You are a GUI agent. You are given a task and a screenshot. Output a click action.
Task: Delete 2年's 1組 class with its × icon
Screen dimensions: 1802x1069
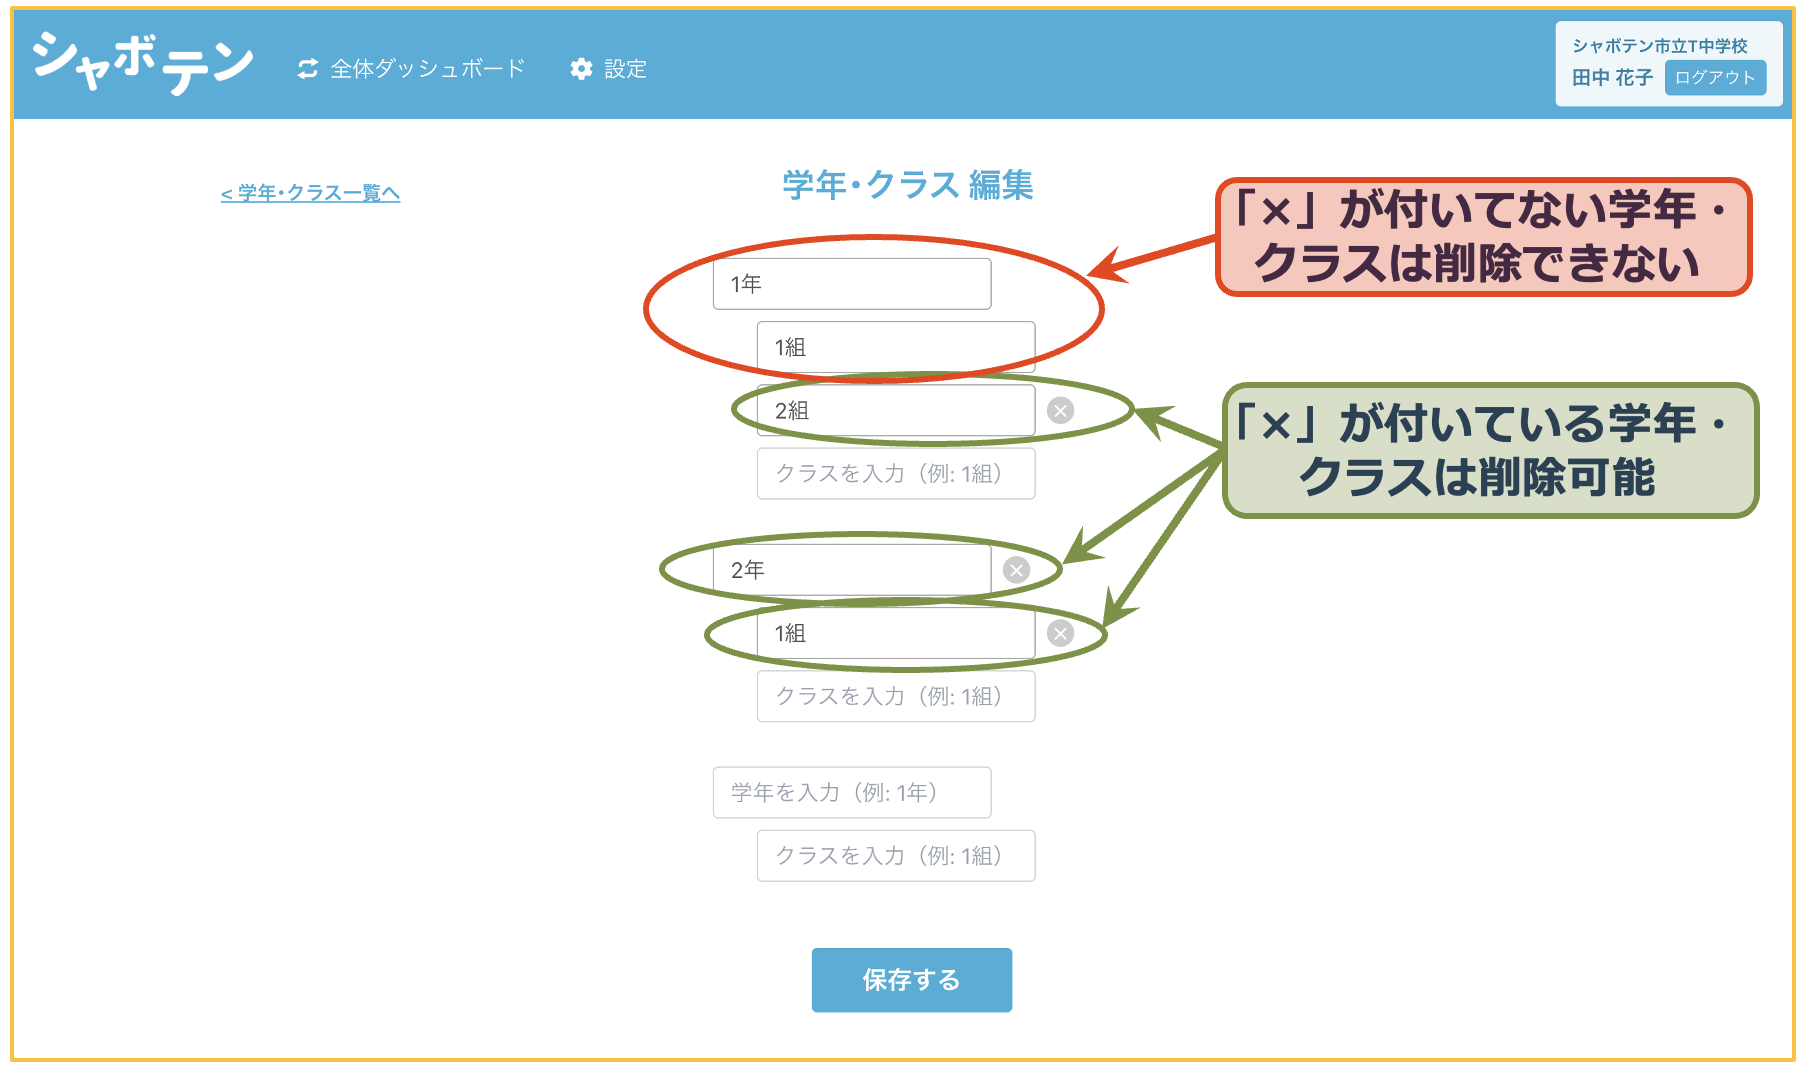pyautogui.click(x=1060, y=633)
